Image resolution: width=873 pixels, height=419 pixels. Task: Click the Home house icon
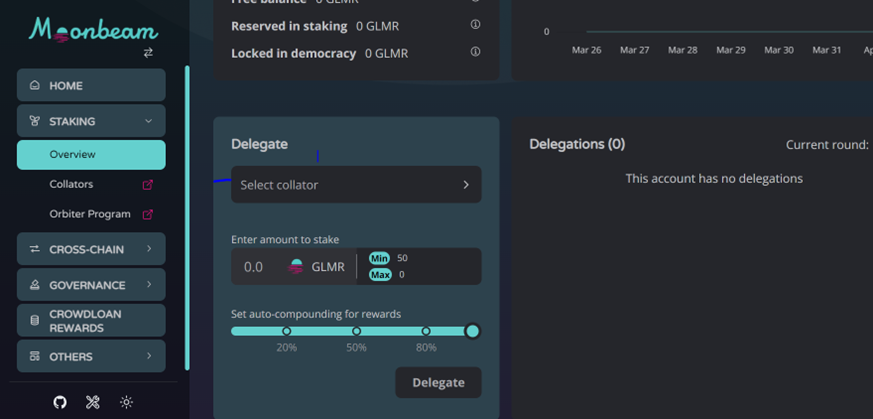35,86
